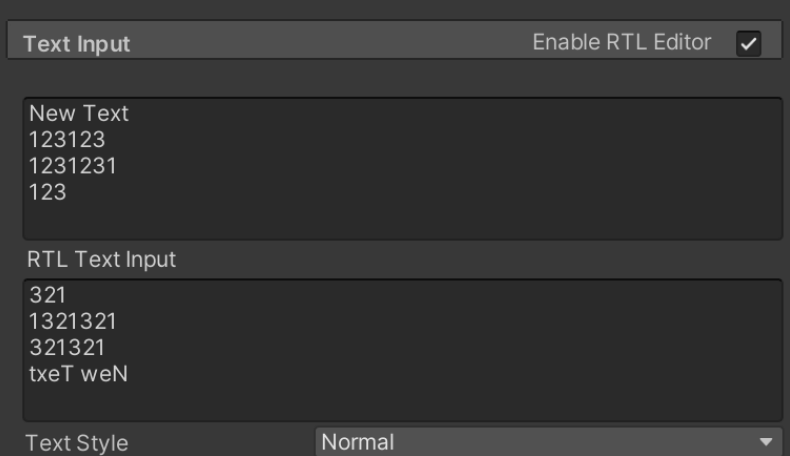Click the 'txeT weN' reversed text line
This screenshot has width=790, height=456.
click(x=79, y=374)
